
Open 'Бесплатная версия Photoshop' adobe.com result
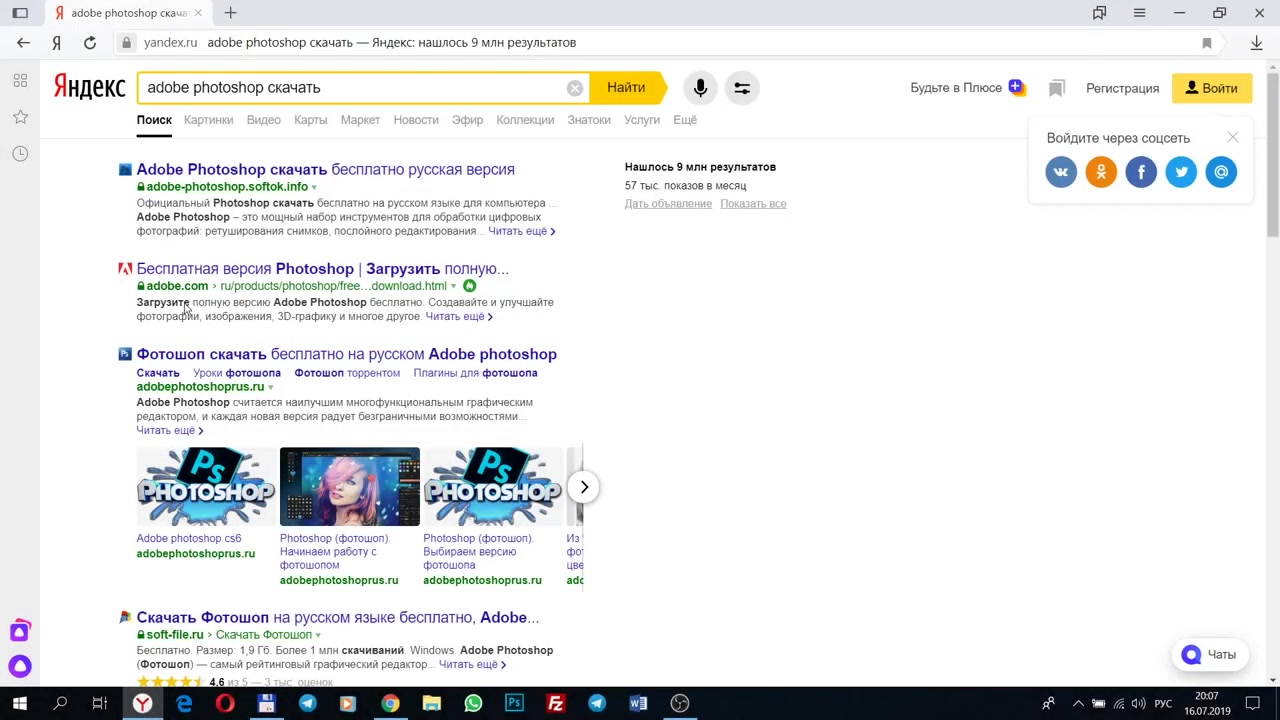(323, 269)
